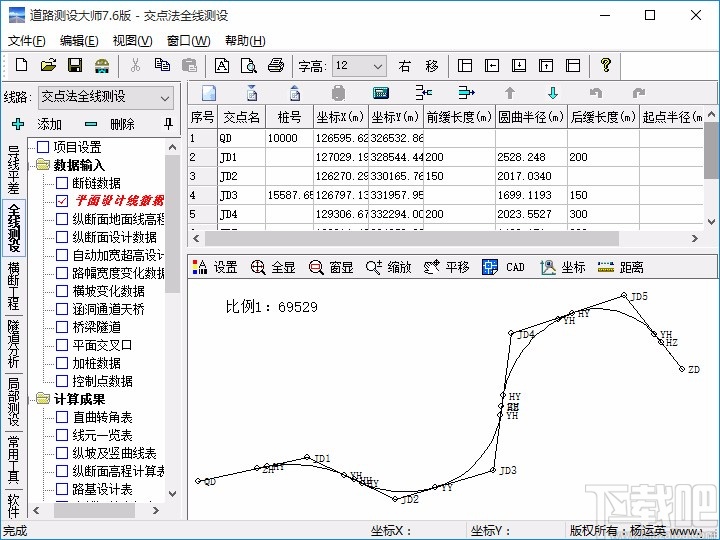Screen dimensions: 720x540
Task: Save with the floppy disk icon
Action: (x=75, y=65)
